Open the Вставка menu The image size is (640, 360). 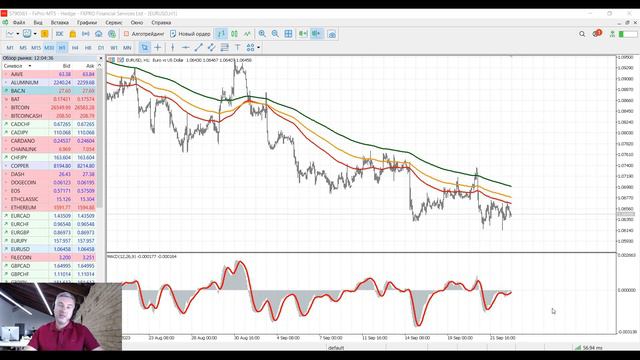coord(60,23)
